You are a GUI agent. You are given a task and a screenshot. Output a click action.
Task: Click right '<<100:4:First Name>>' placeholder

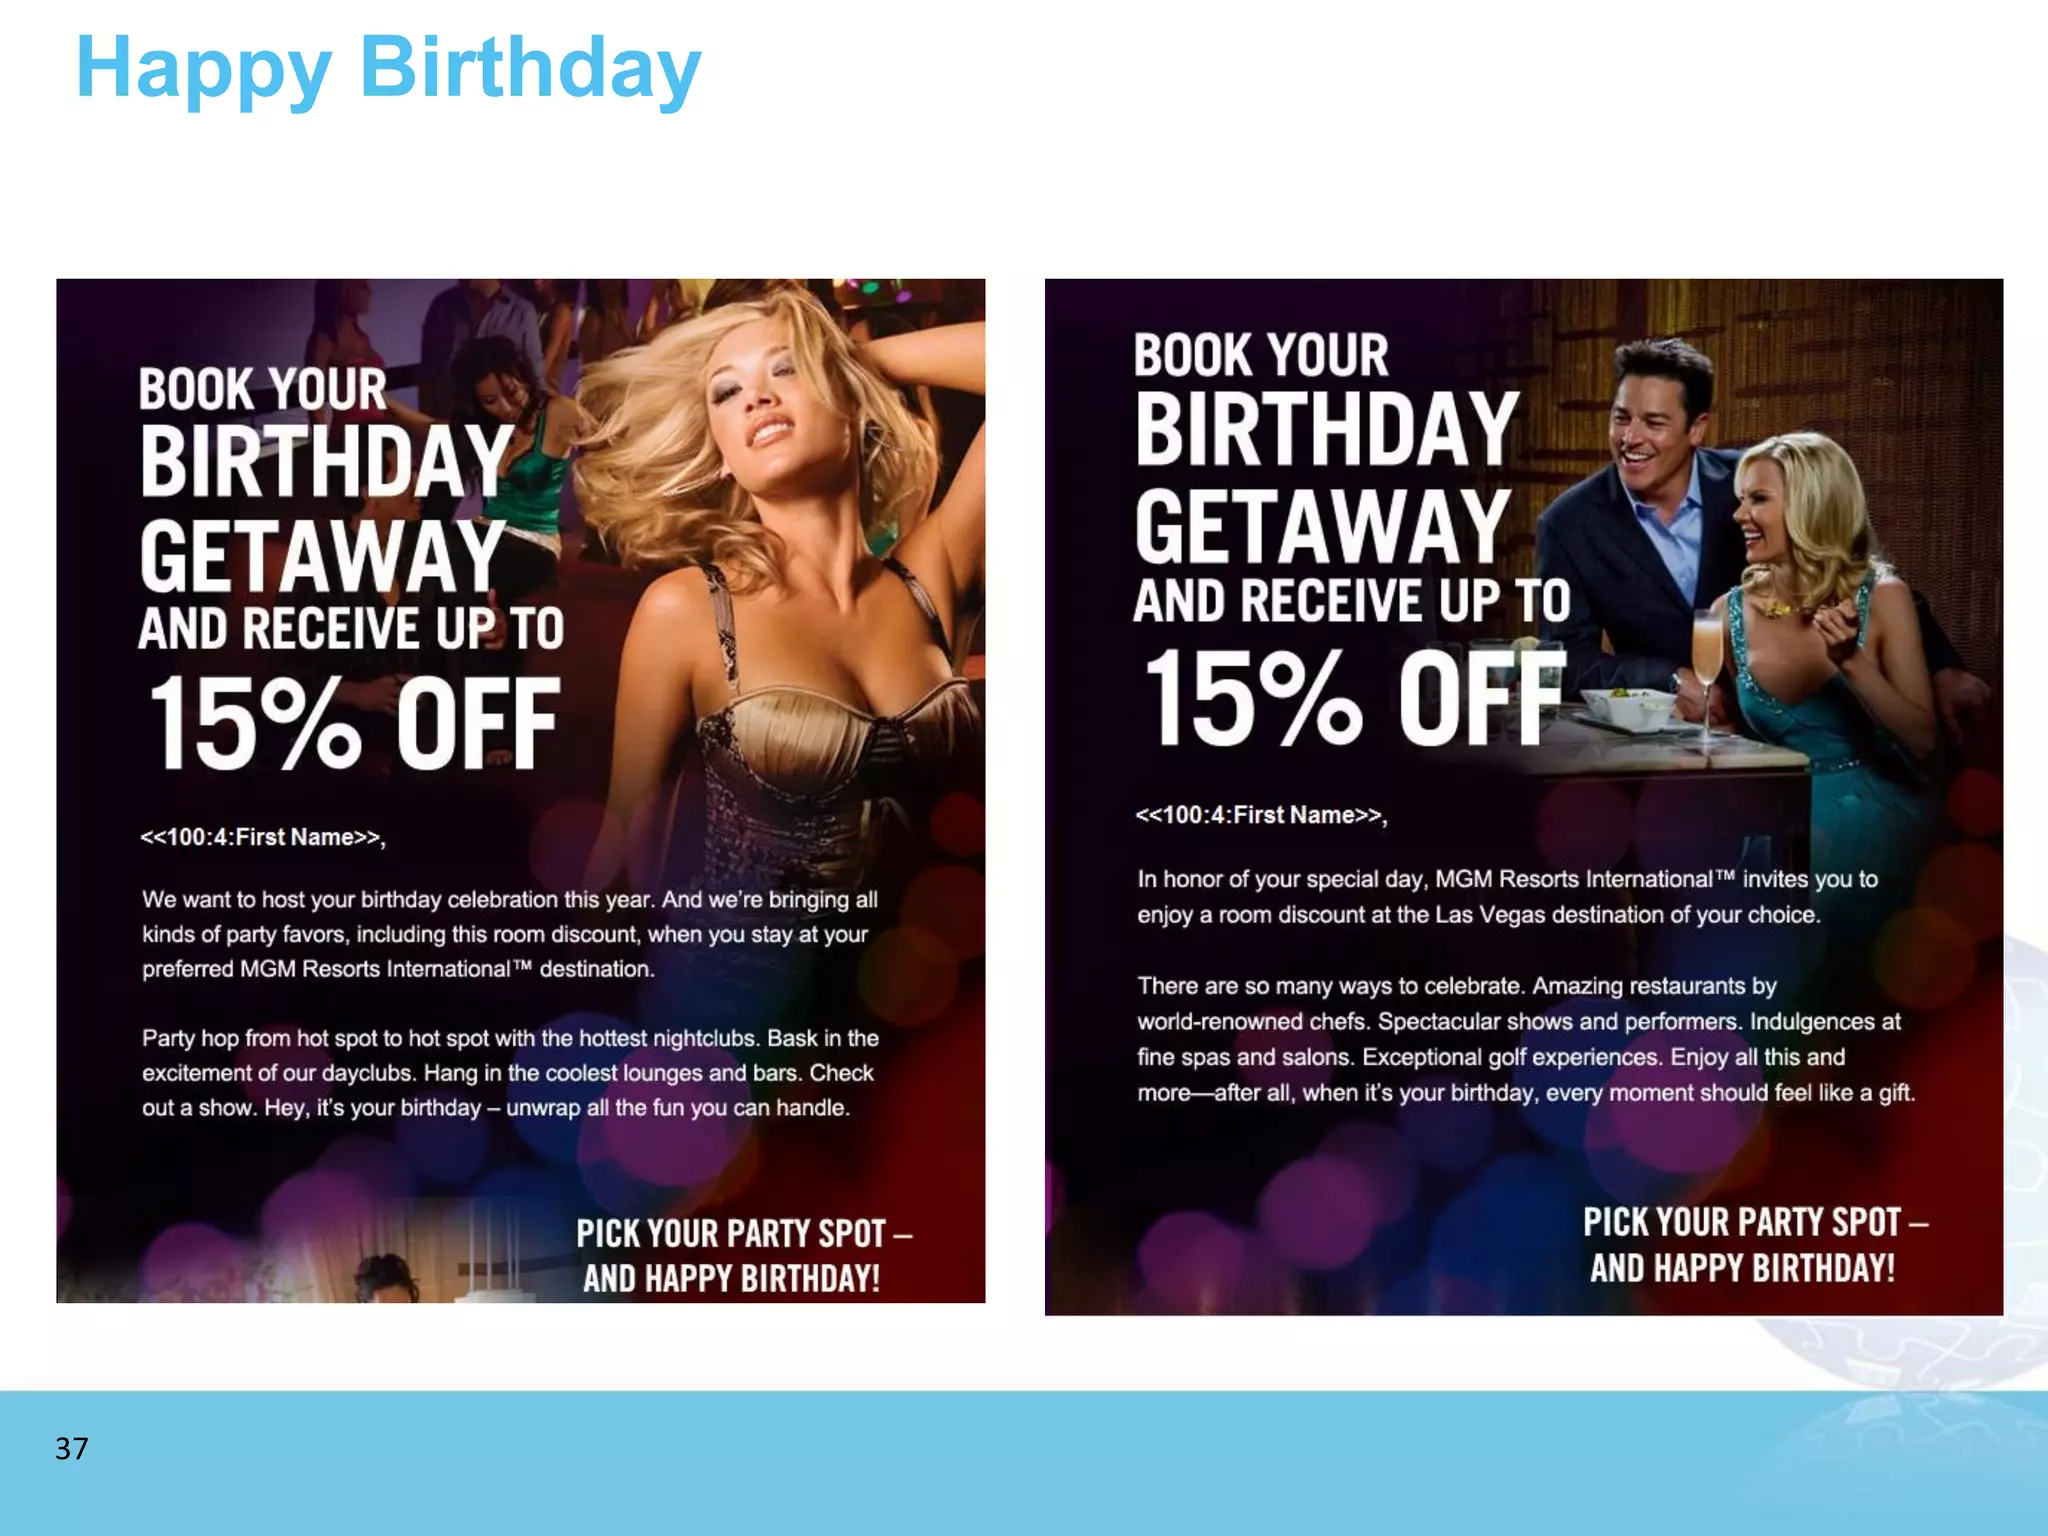[1261, 815]
